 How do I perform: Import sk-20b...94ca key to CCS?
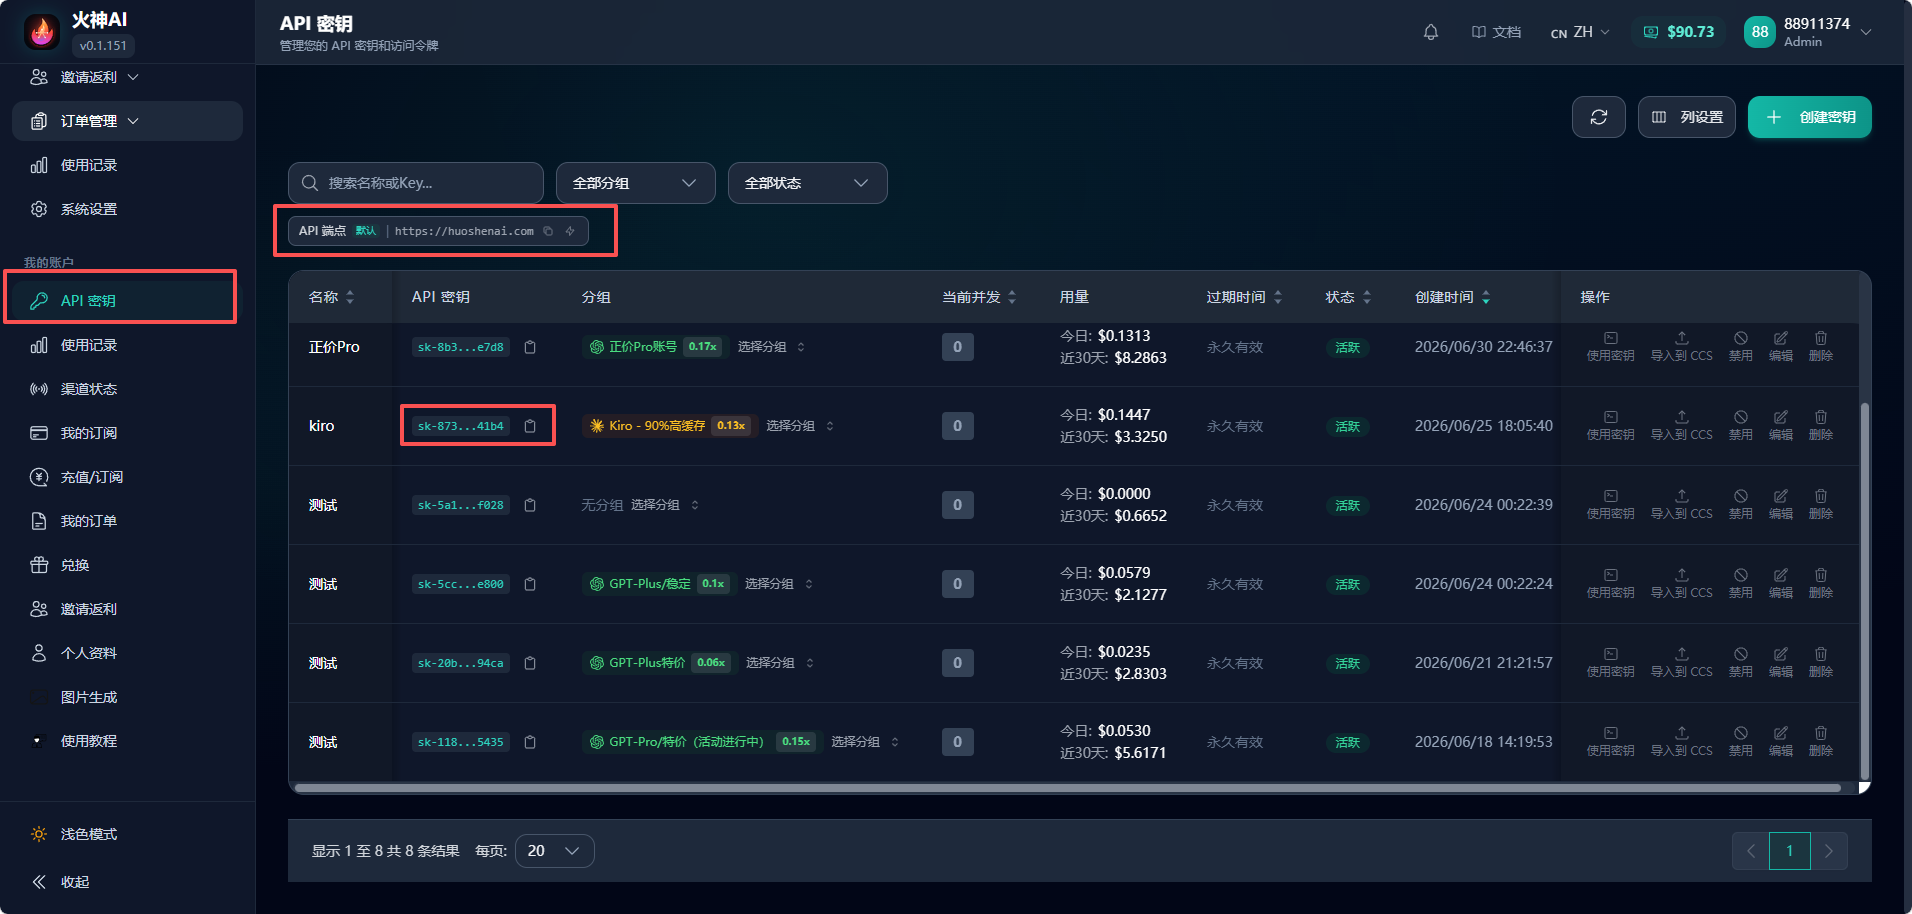click(x=1681, y=662)
